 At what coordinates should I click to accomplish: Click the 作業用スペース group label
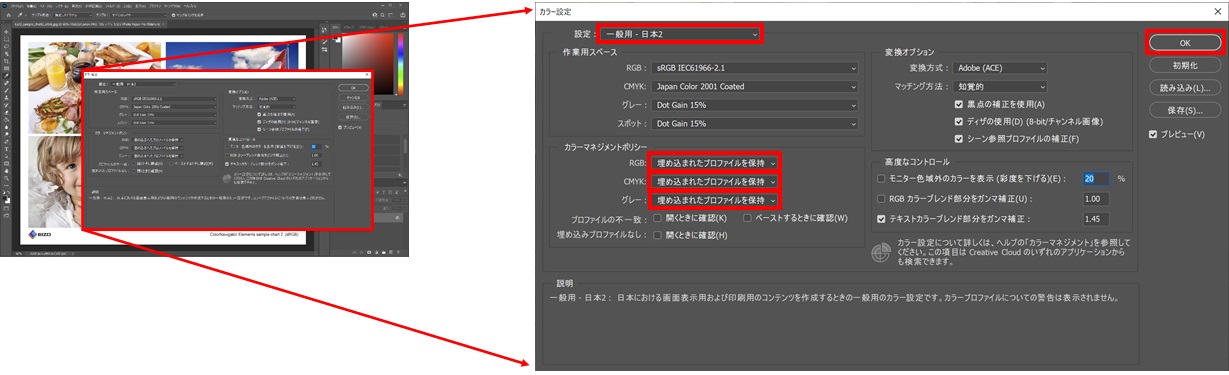[x=590, y=51]
